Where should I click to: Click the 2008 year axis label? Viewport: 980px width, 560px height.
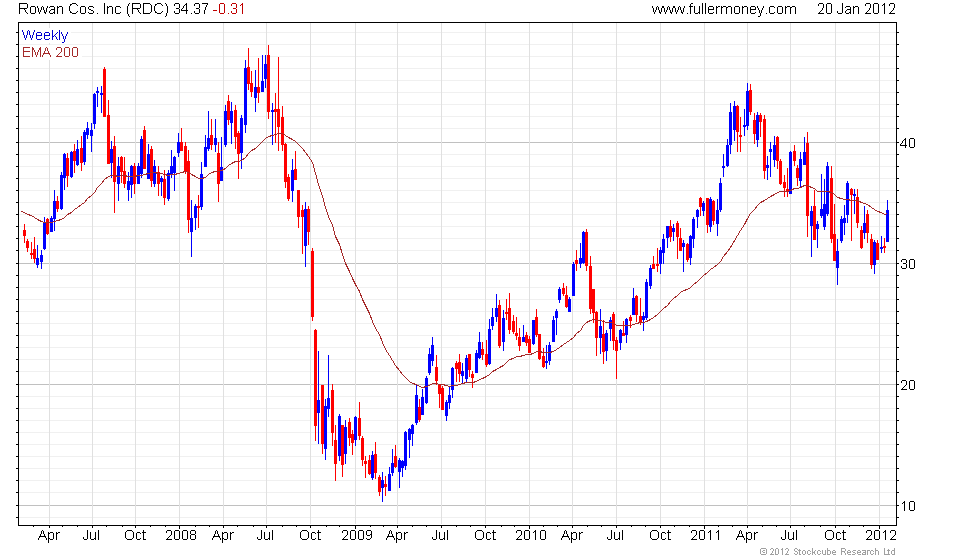tap(181, 536)
